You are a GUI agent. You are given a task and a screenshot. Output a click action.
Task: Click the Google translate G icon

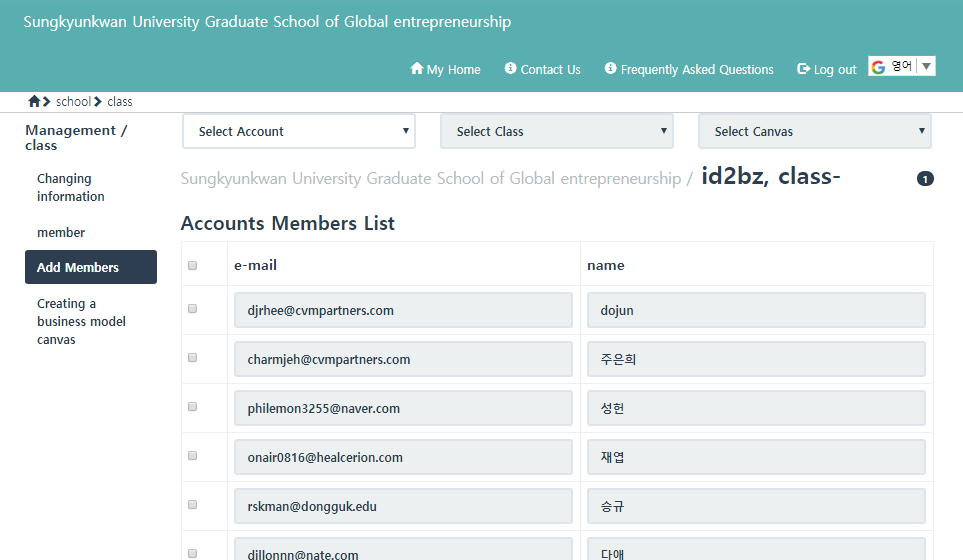click(x=879, y=66)
